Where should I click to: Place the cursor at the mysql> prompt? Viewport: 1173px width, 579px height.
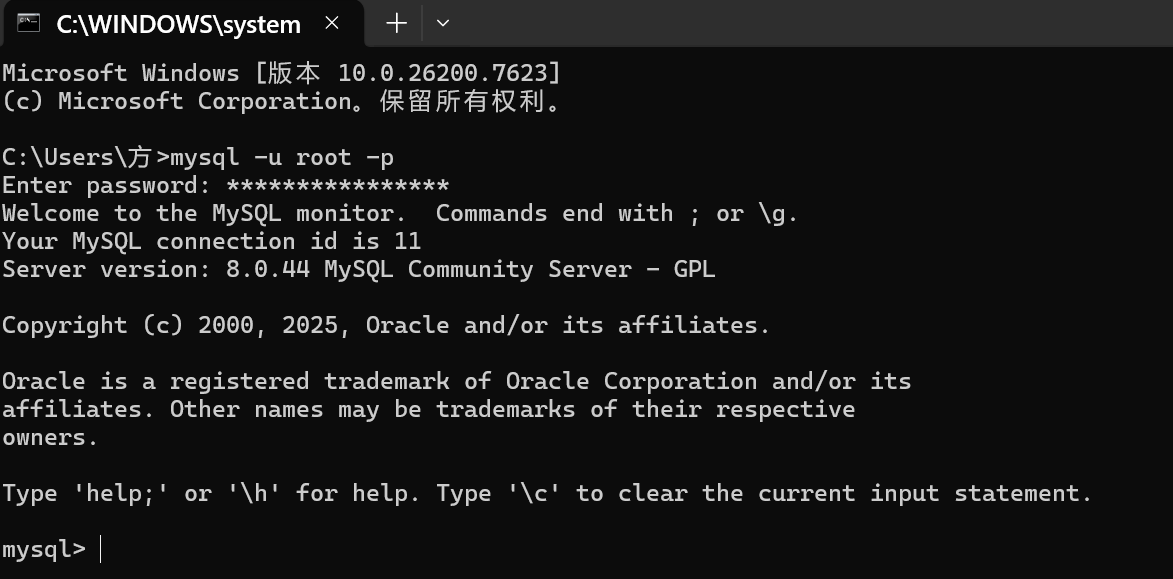(100, 550)
